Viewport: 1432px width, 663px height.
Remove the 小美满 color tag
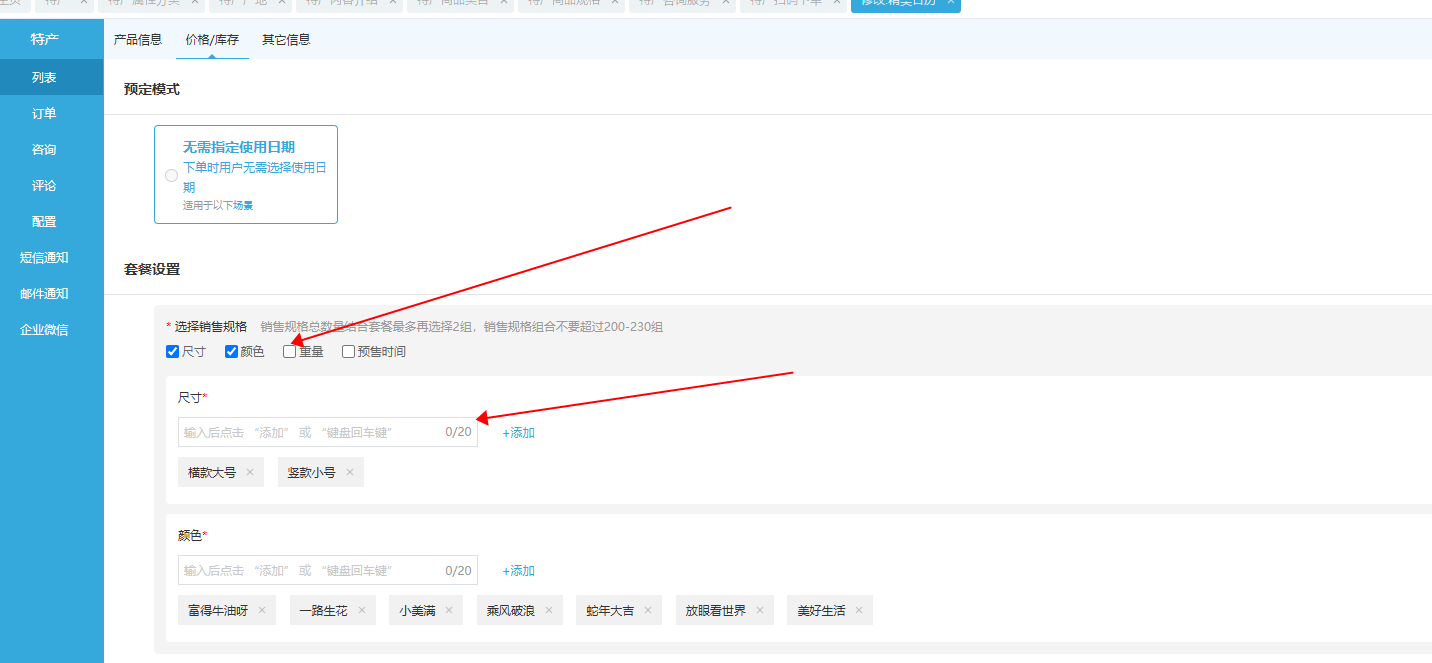tap(449, 610)
